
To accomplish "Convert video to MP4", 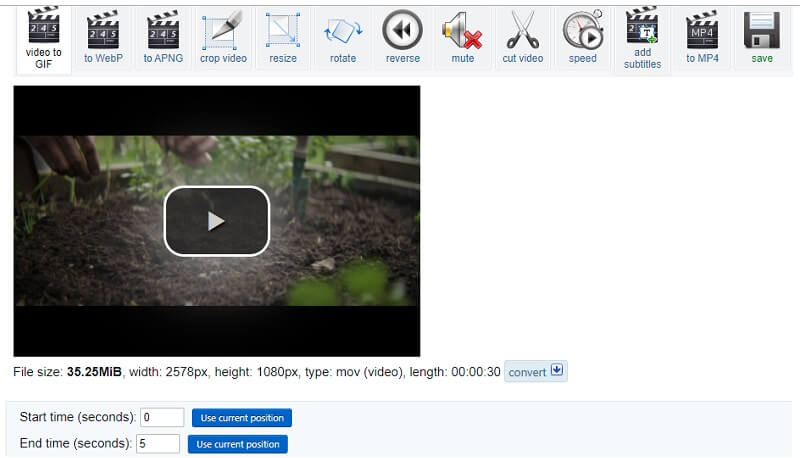I will (703, 37).
